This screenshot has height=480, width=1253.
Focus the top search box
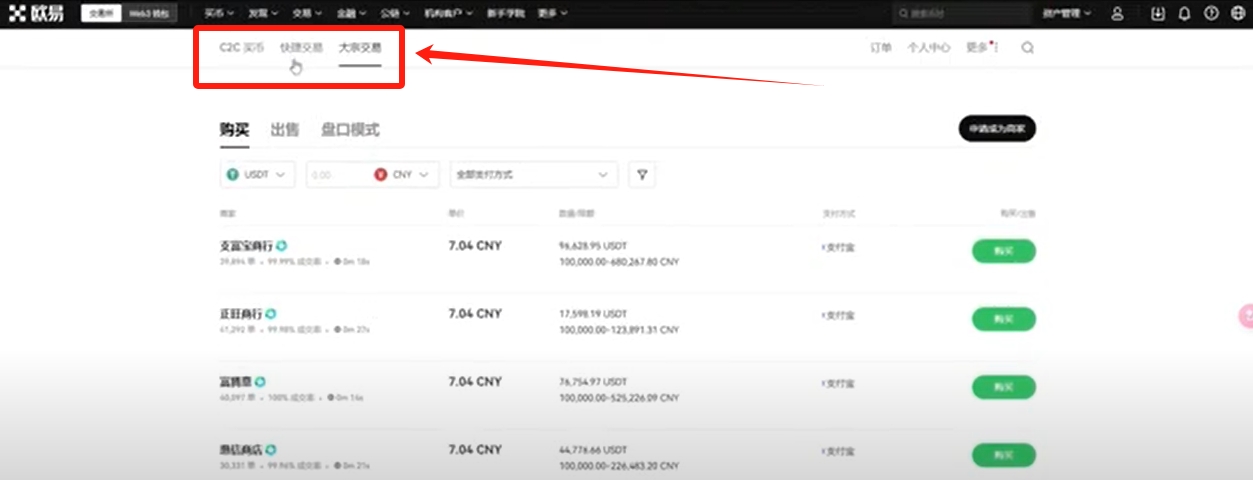coord(960,14)
